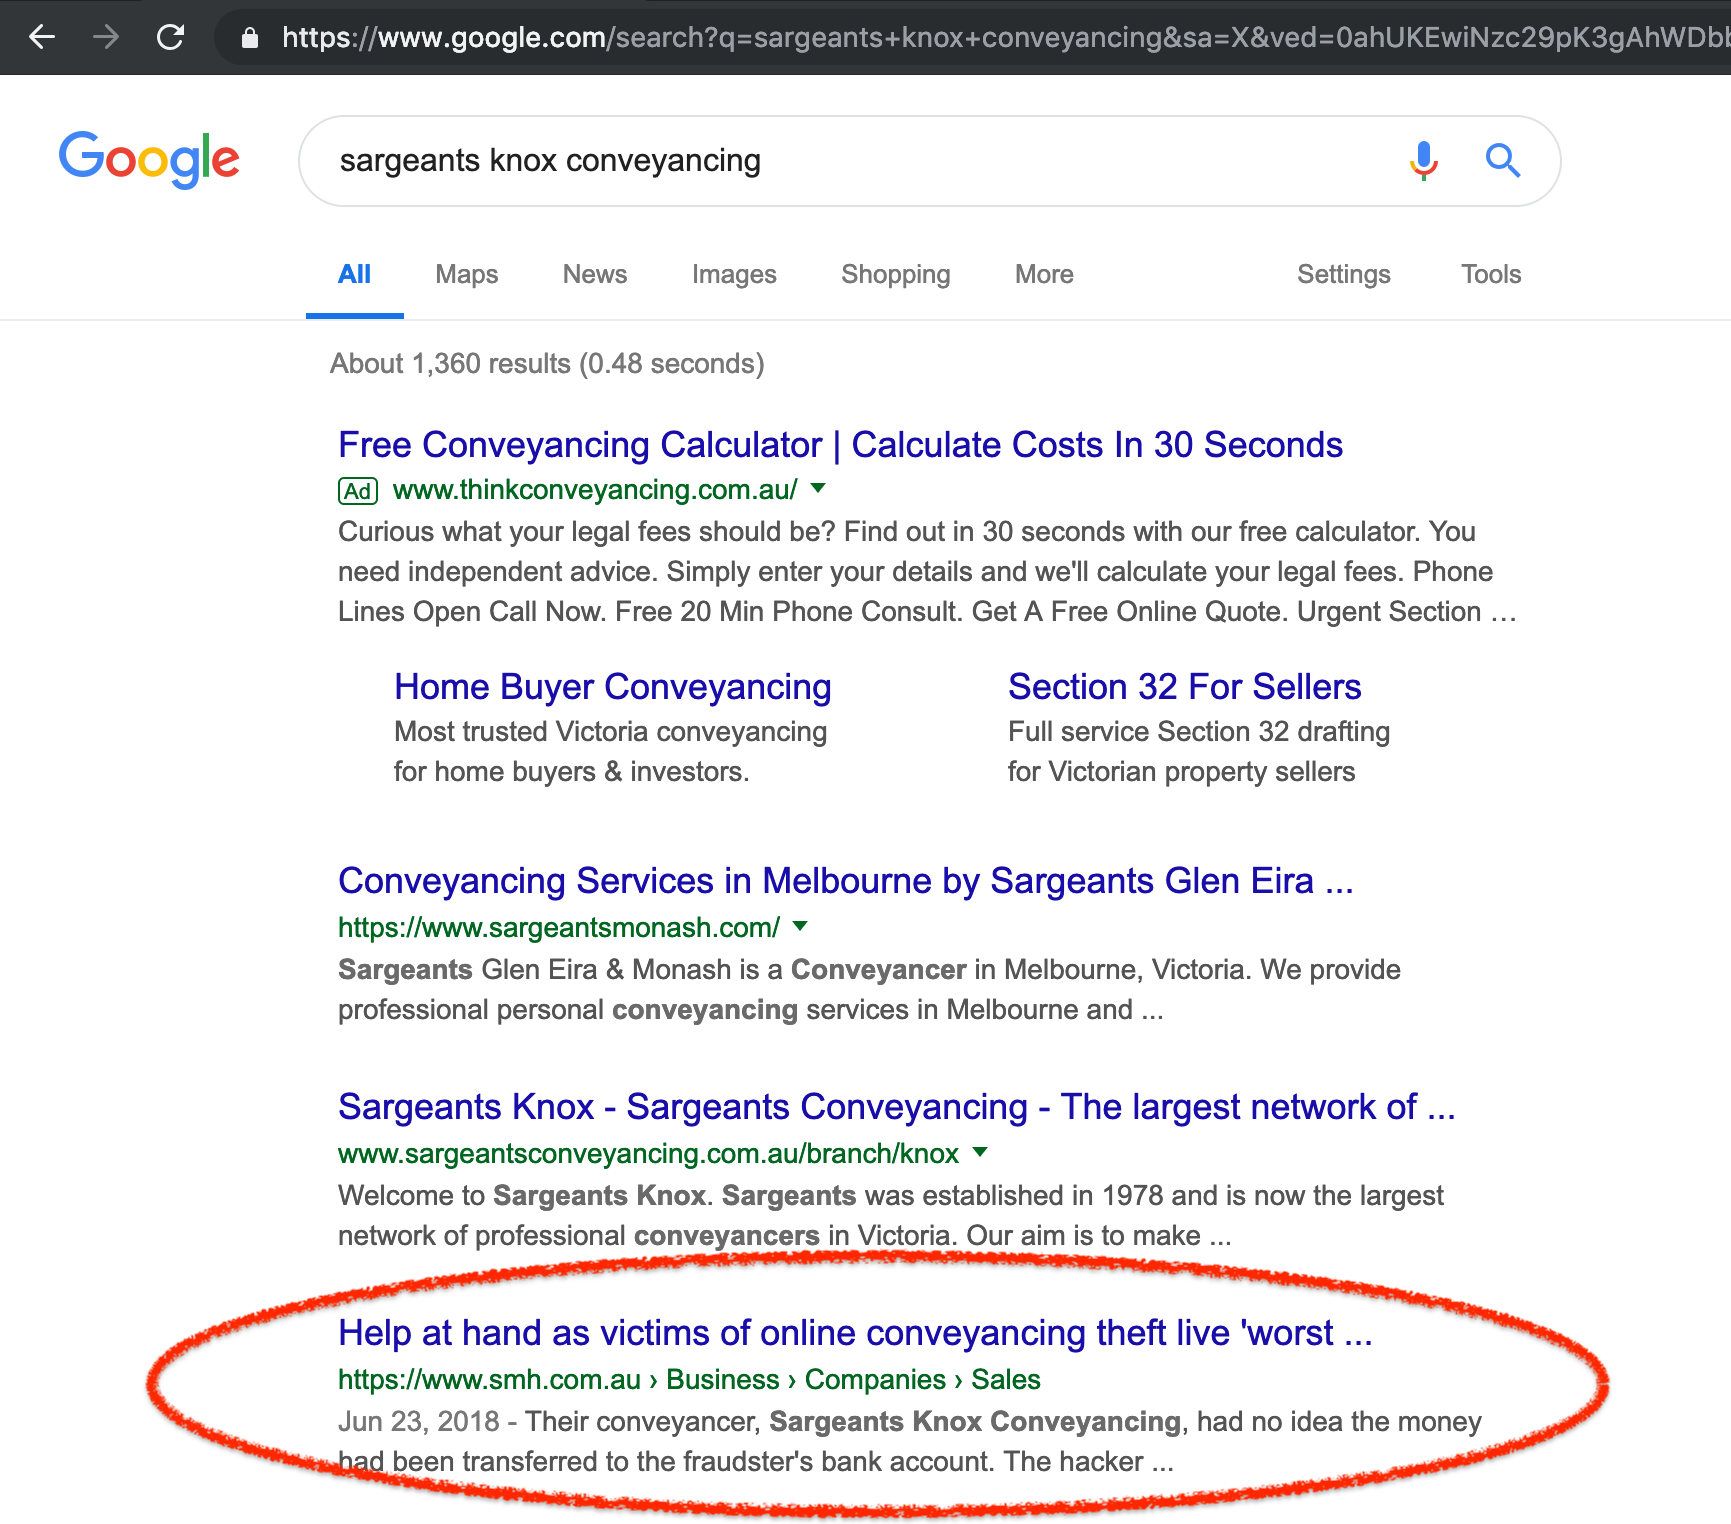
Task: Open the smh.com.au conveyancing theft article
Action: (855, 1333)
